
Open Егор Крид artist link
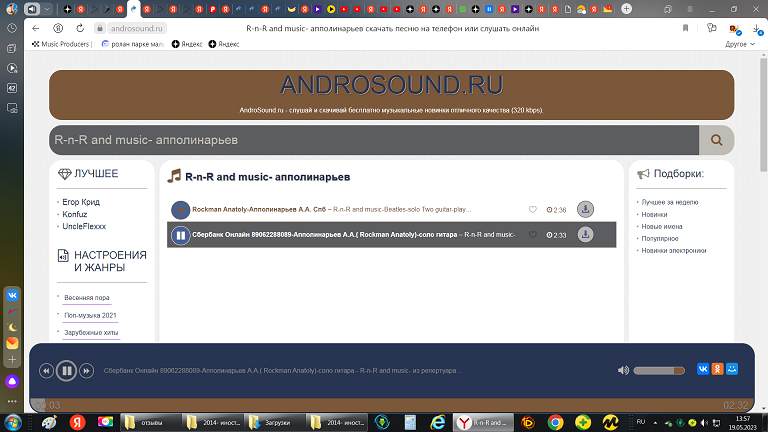point(81,202)
